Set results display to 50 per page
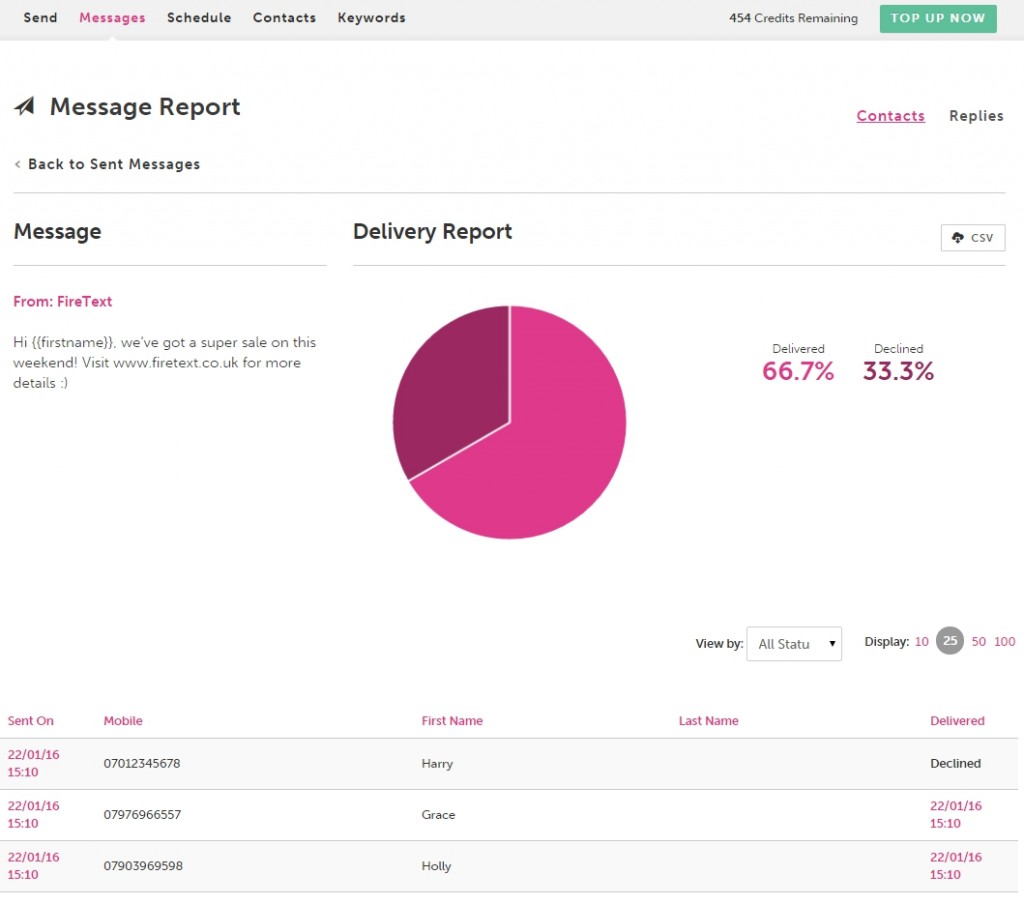Viewport: 1024px width, 904px height. [978, 641]
